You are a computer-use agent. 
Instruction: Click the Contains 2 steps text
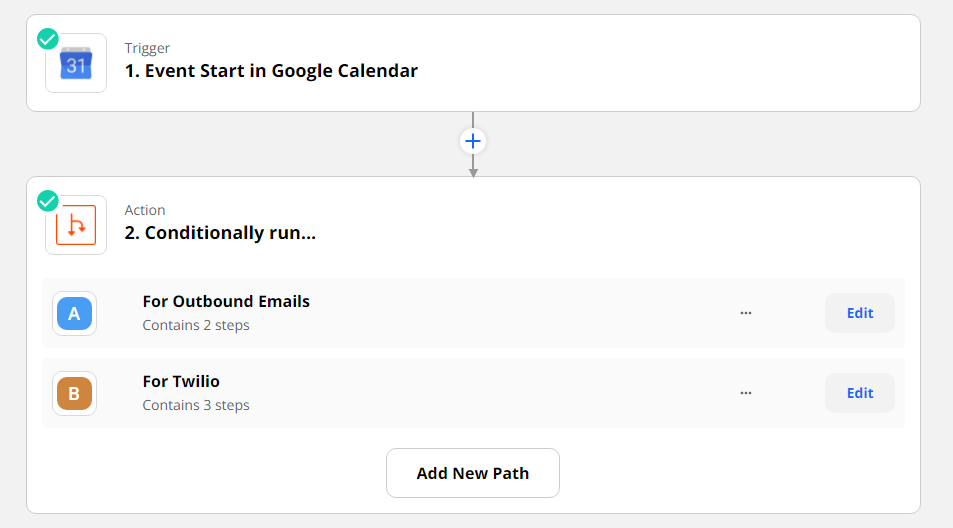[x=196, y=325]
